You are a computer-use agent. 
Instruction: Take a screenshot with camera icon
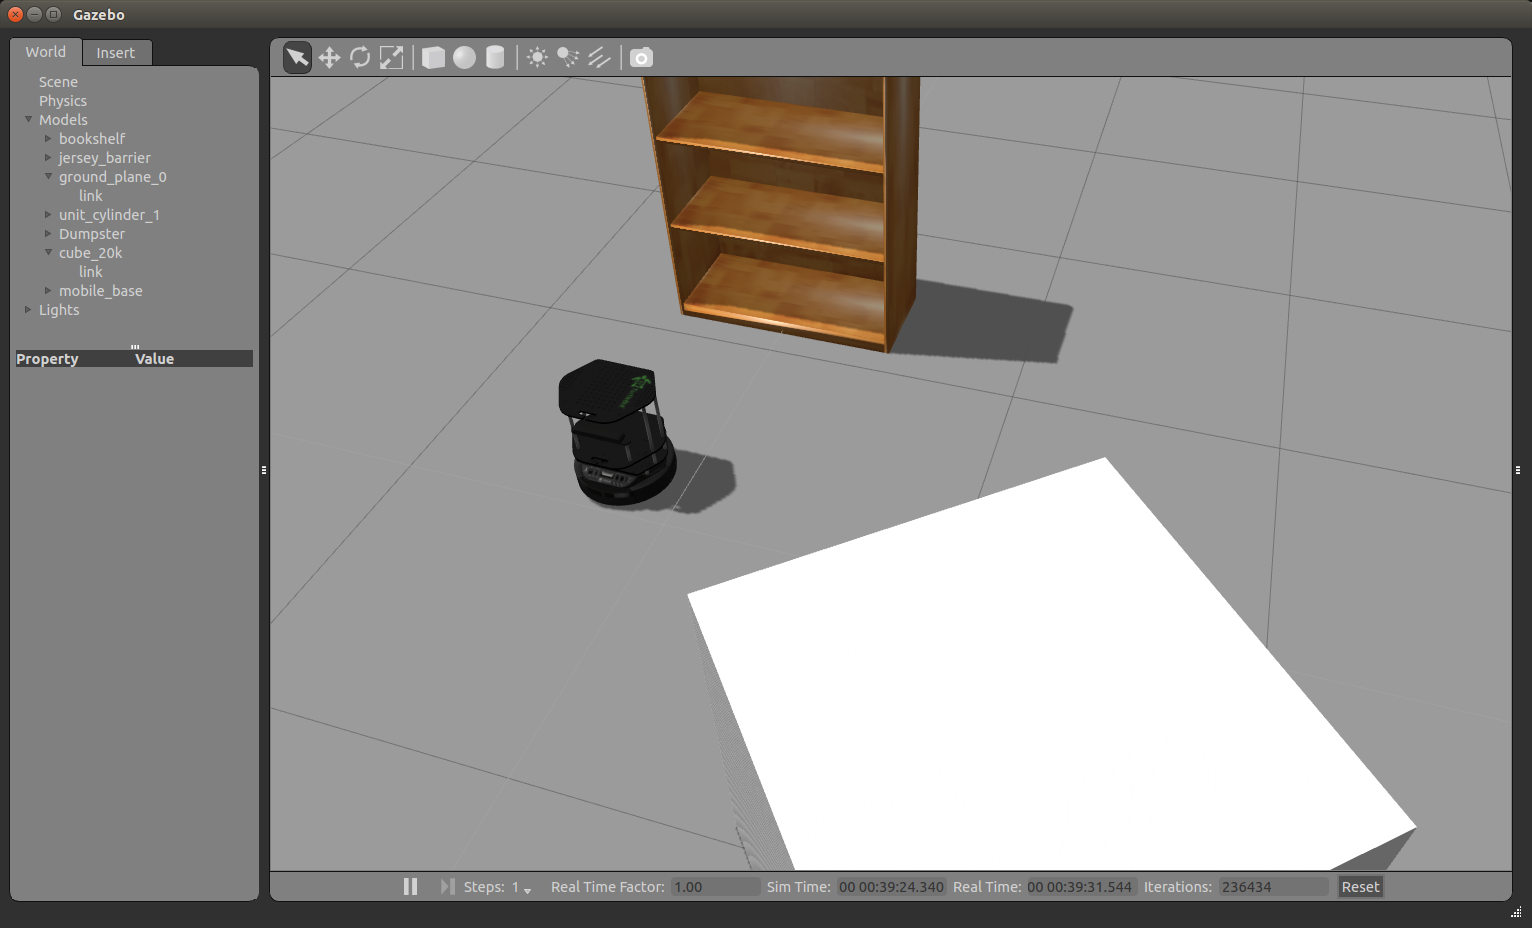point(641,58)
